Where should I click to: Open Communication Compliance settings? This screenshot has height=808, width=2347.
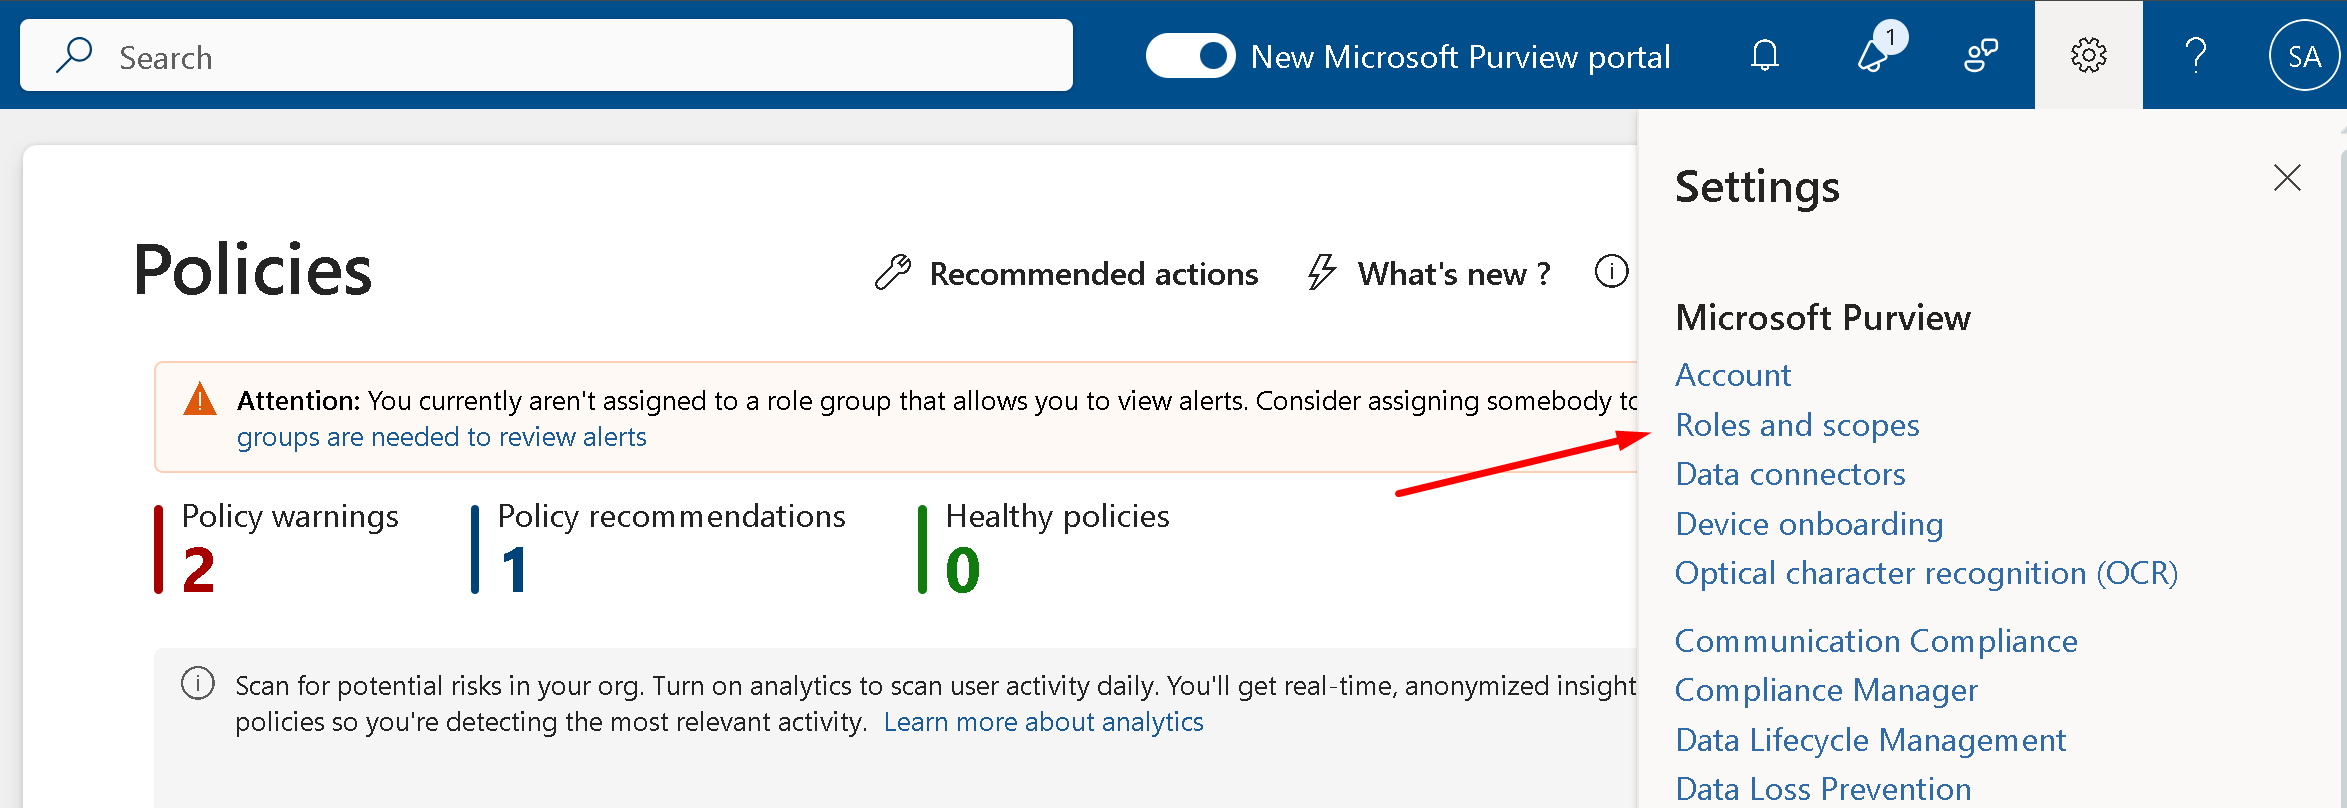click(x=1876, y=641)
